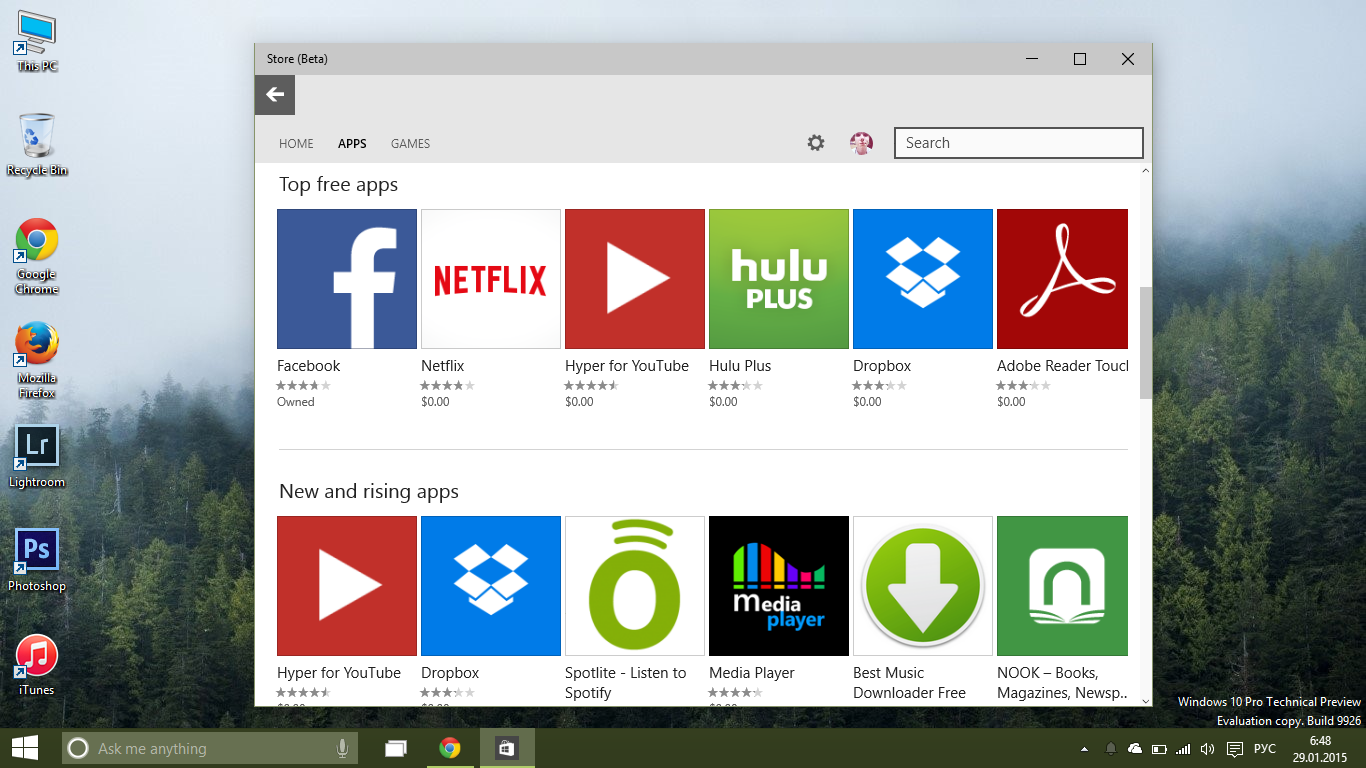The width and height of the screenshot is (1366, 768).
Task: Open the taskbar clock and date
Action: point(1320,749)
